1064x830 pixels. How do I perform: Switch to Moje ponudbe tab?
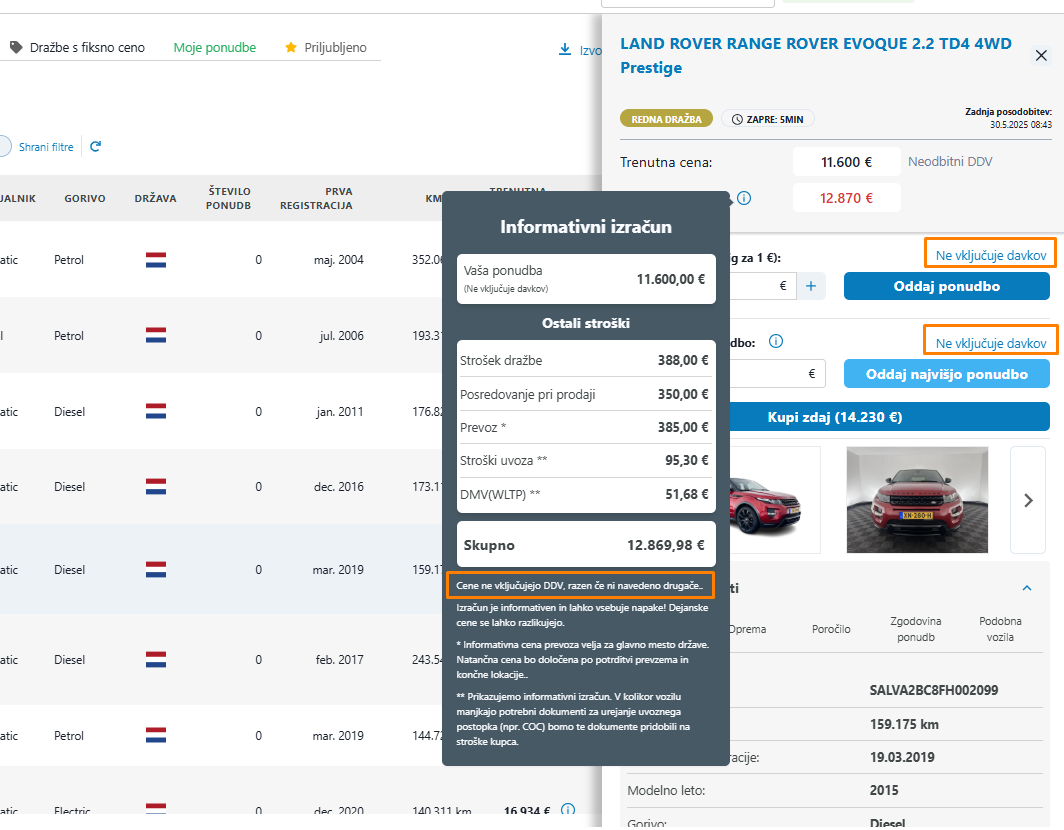point(214,48)
